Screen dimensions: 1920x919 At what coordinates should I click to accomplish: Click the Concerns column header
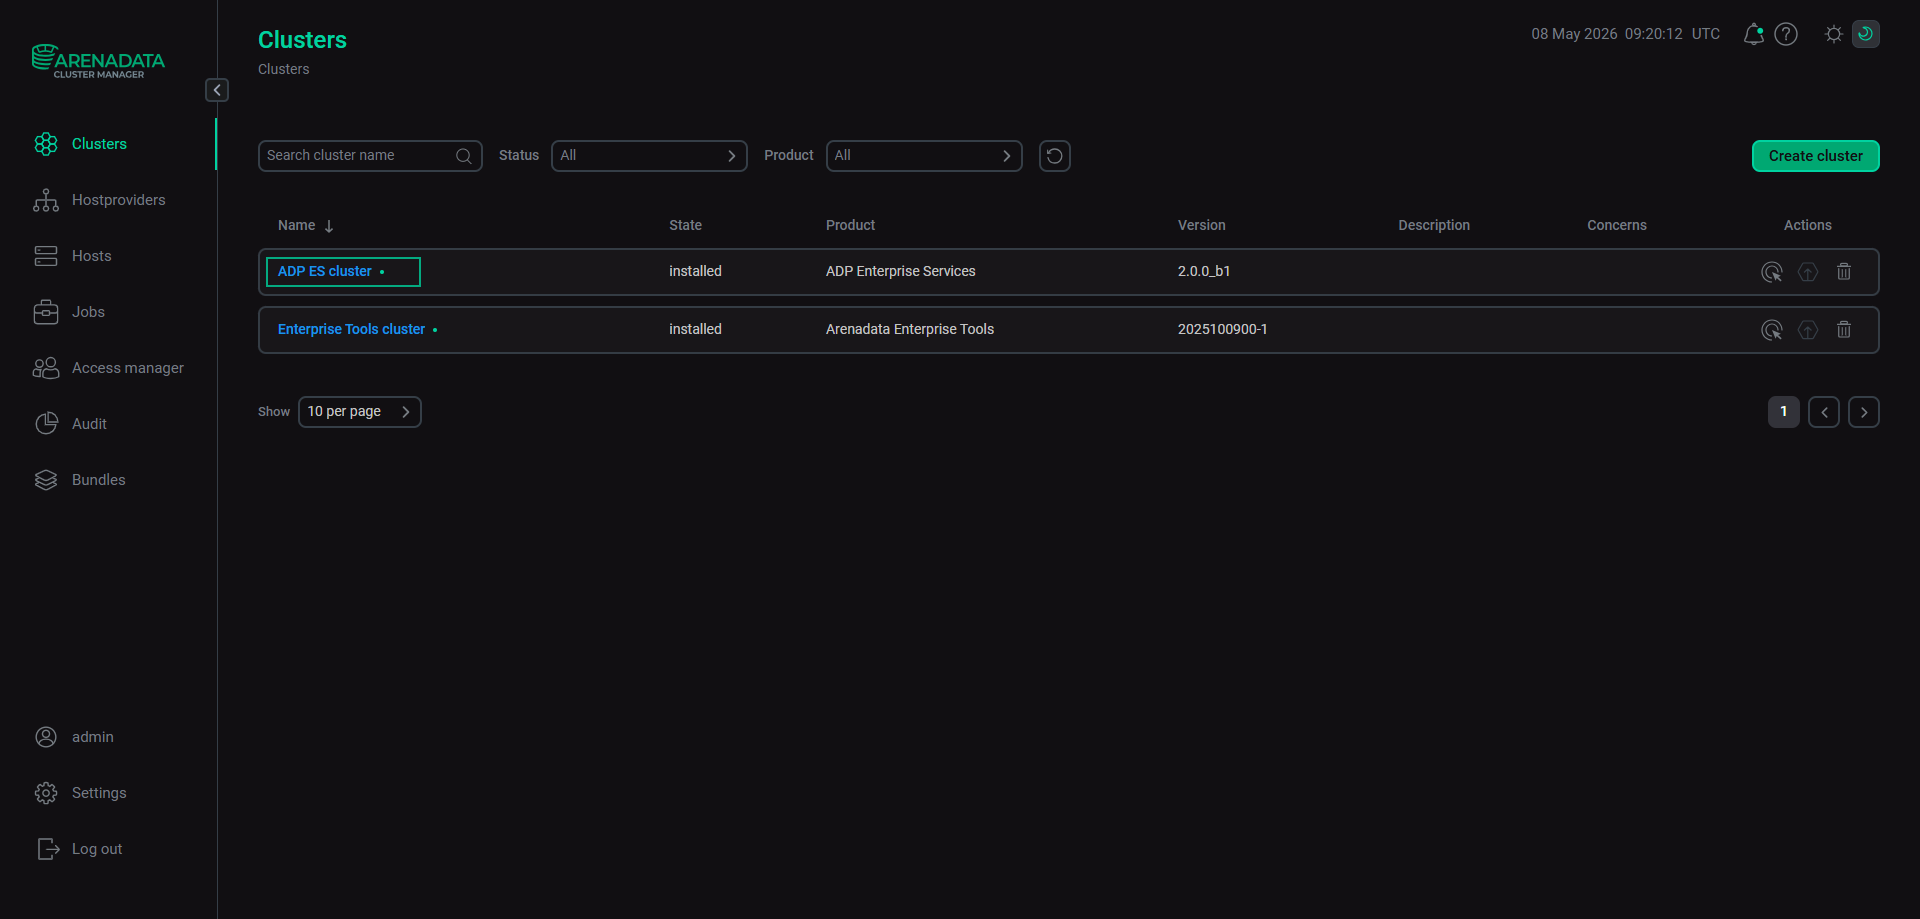point(1617,226)
